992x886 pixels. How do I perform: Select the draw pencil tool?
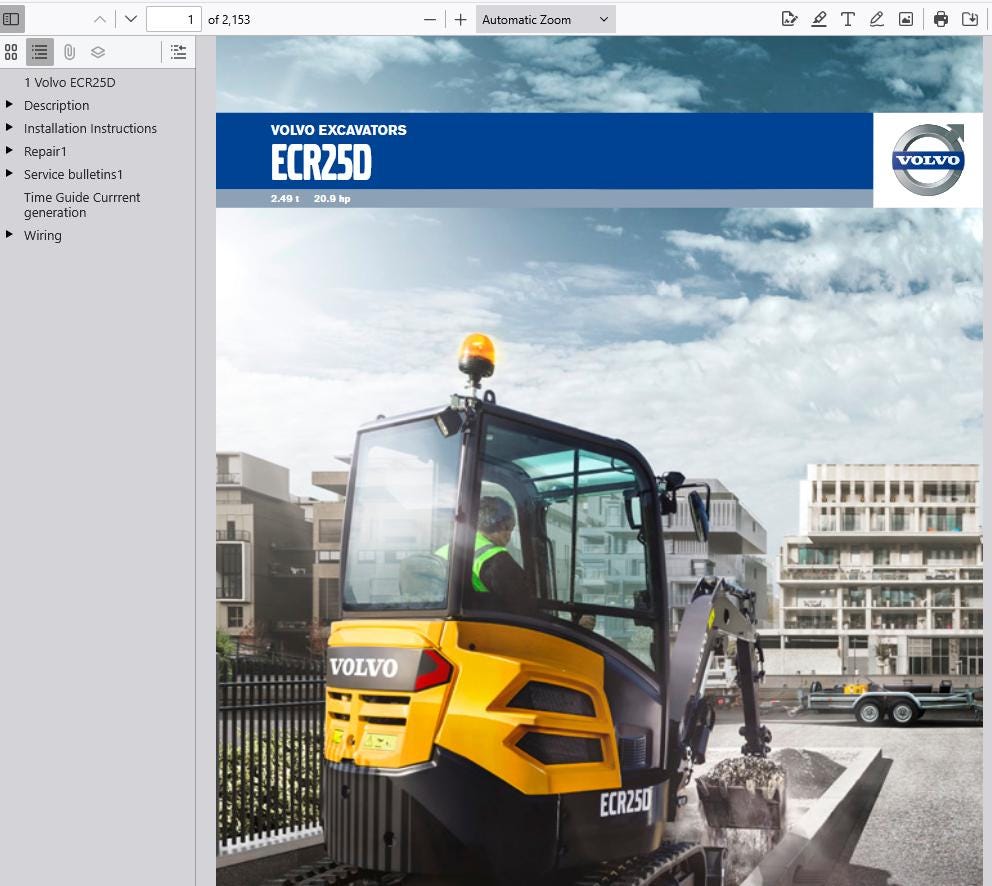coord(877,19)
